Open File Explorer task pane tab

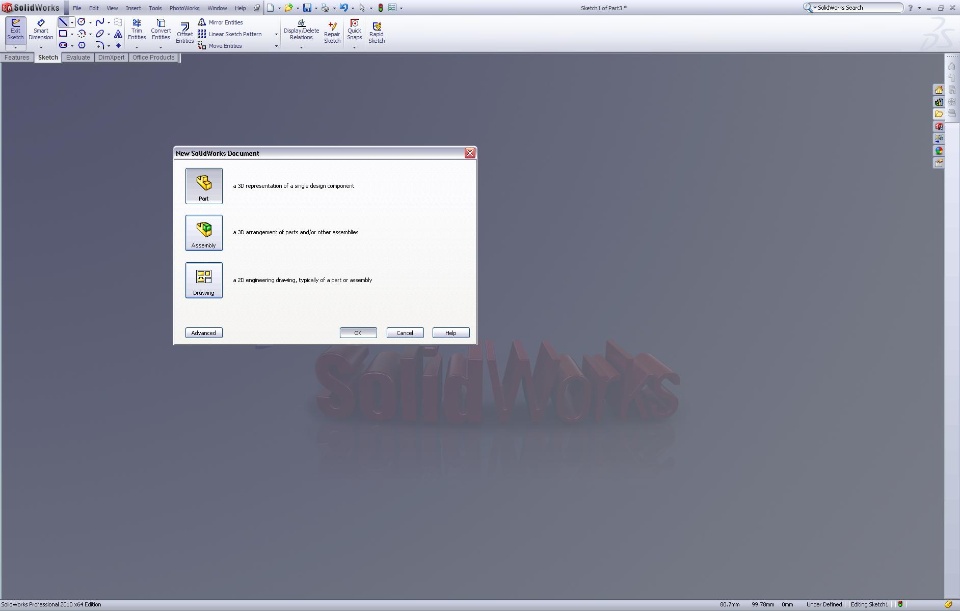939,114
